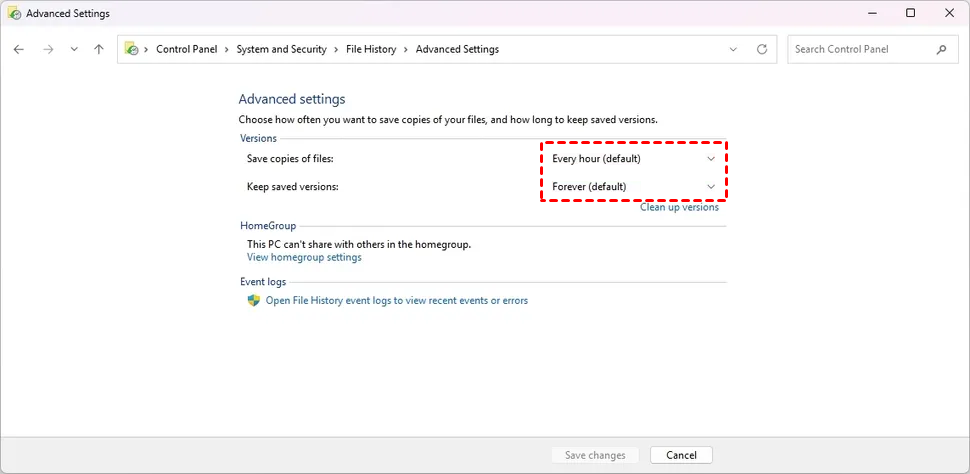Screen dimensions: 970x474
Task: Click the Advanced Settings title bar icon
Action: click(13, 14)
